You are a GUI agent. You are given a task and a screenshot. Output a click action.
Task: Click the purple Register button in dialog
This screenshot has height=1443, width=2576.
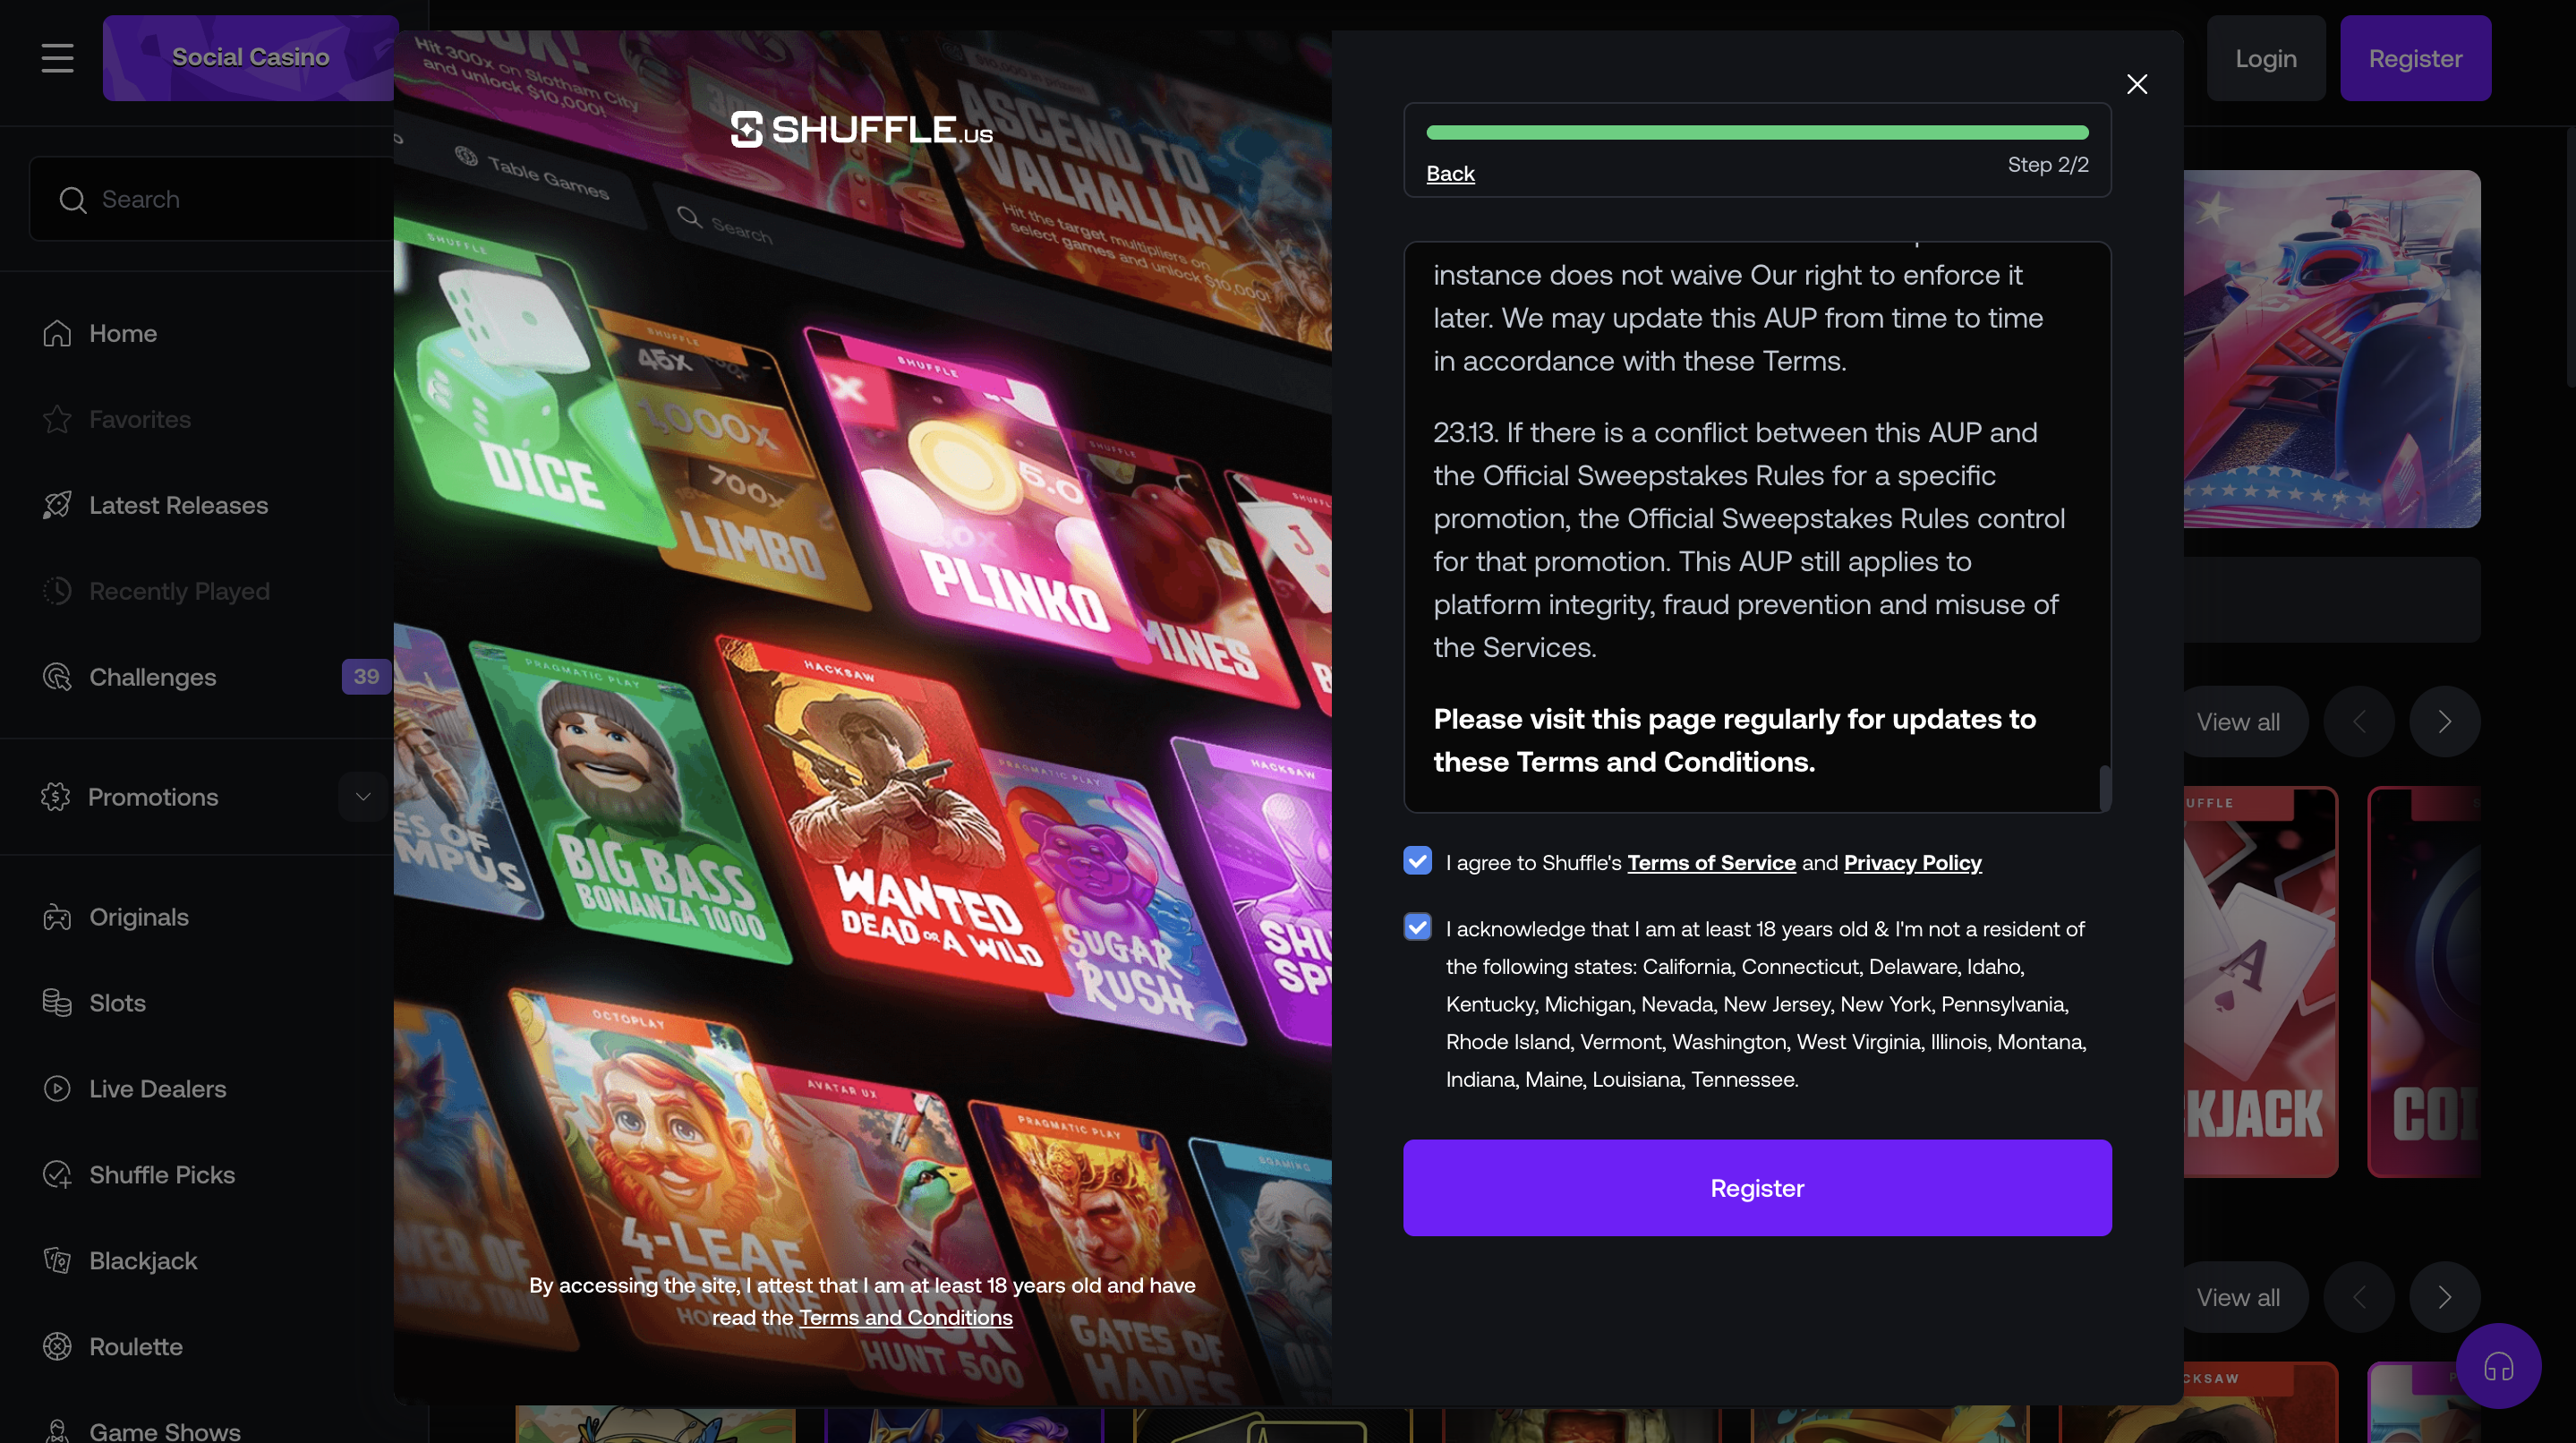coord(1757,1188)
